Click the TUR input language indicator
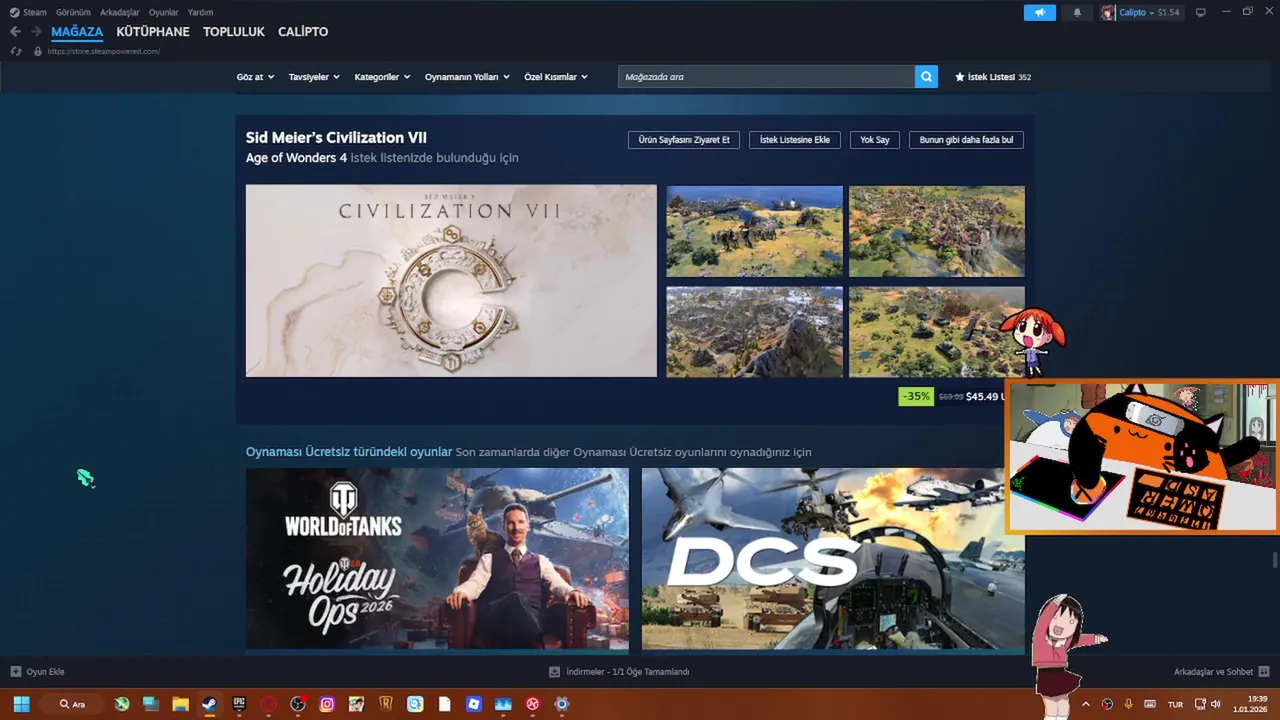 (x=1176, y=704)
